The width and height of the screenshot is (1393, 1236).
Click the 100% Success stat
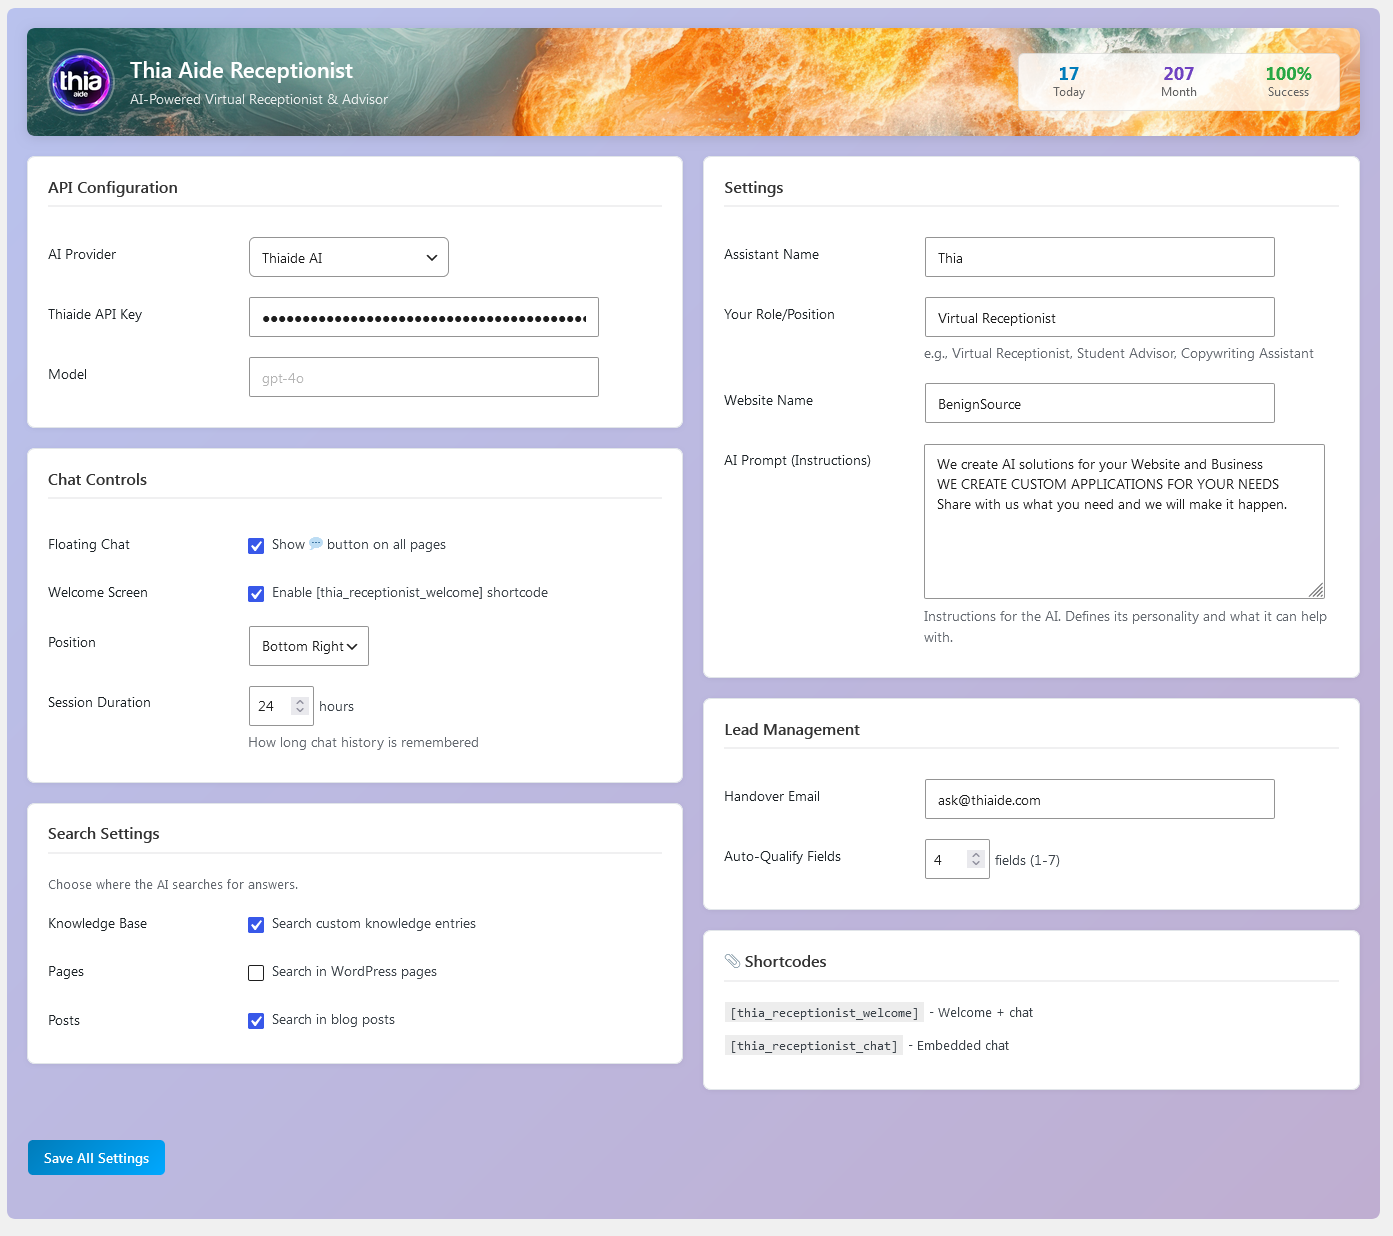pyautogui.click(x=1288, y=81)
